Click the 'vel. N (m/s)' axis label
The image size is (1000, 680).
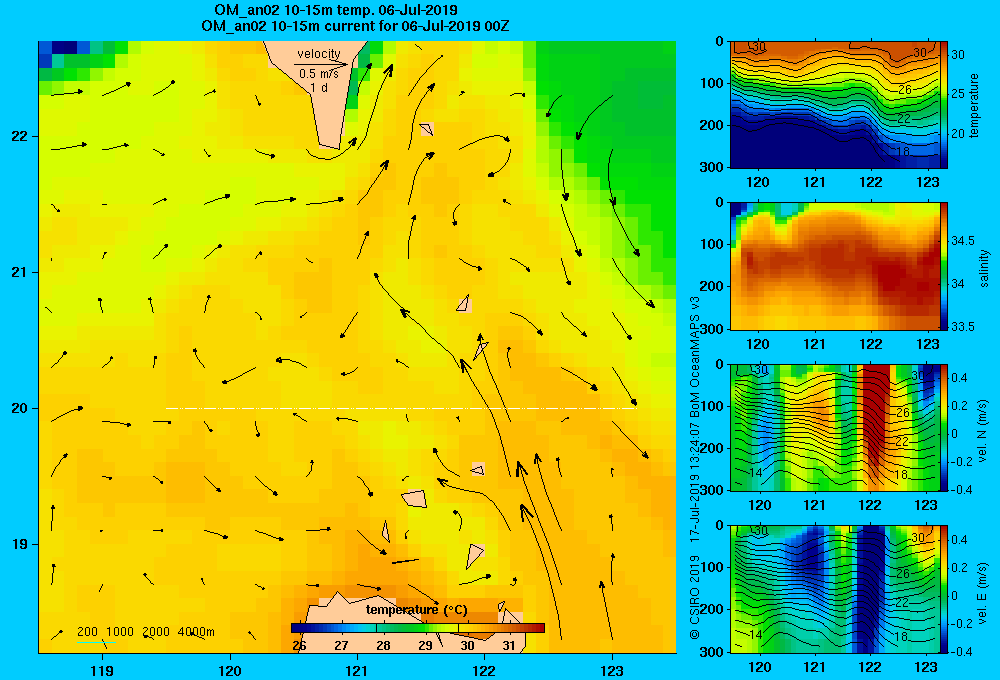pyautogui.click(x=982, y=430)
